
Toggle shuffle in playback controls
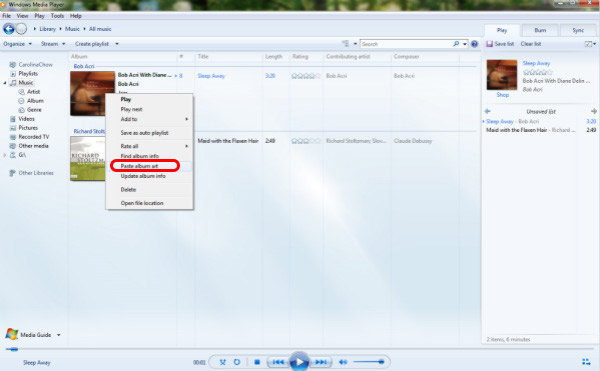point(223,362)
